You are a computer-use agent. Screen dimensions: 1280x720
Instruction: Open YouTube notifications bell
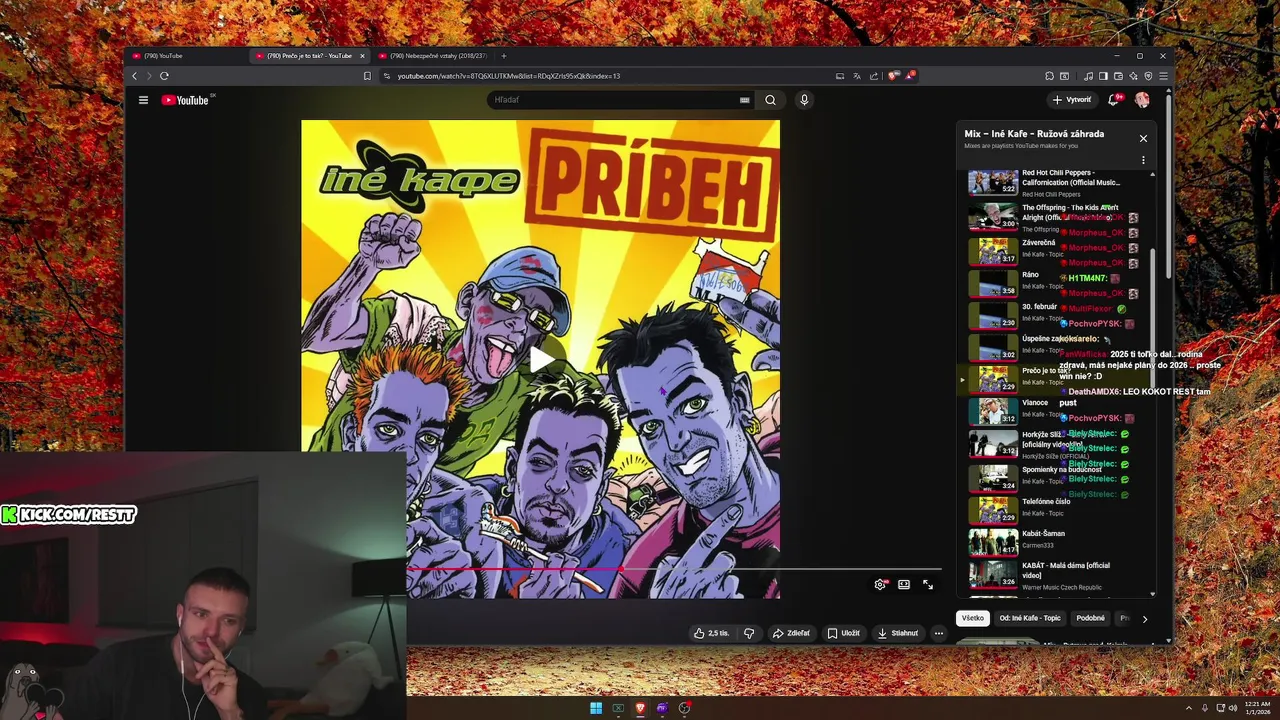pos(1113,100)
